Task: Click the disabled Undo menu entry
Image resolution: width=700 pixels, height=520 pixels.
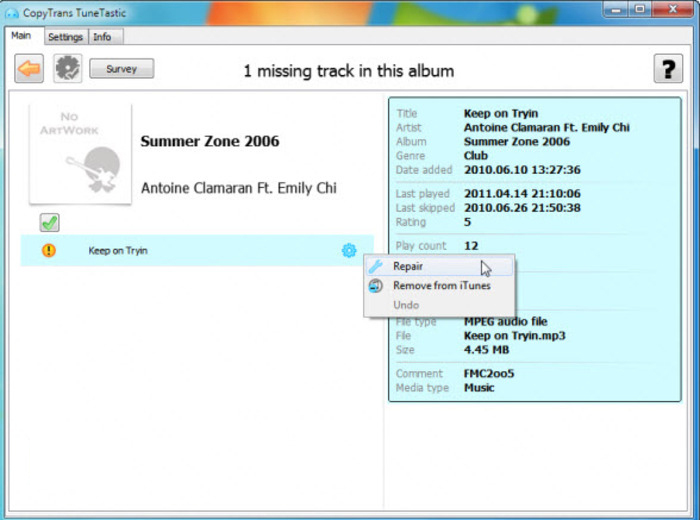Action: (439, 305)
